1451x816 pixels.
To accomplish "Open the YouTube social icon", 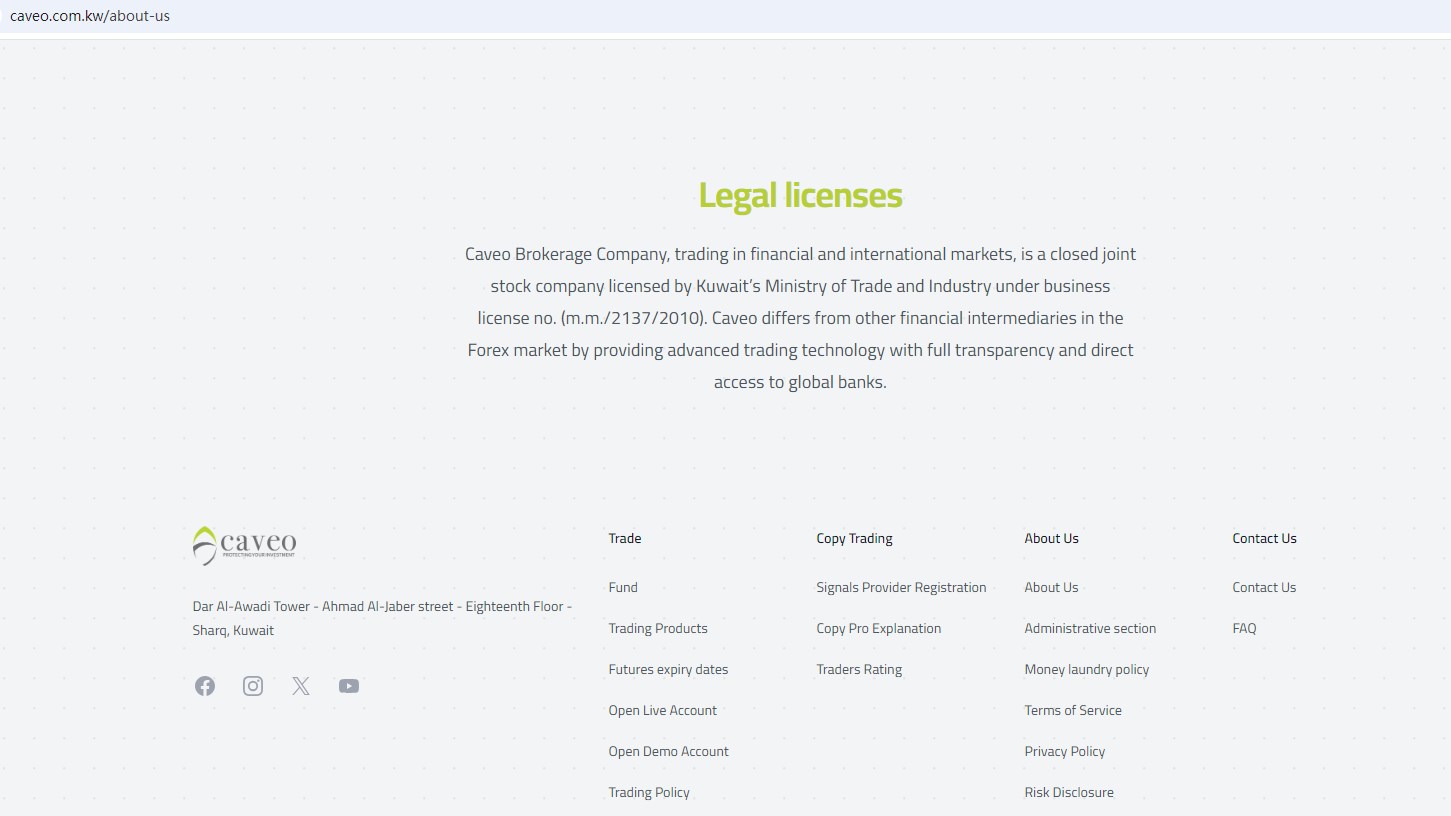I will (349, 686).
